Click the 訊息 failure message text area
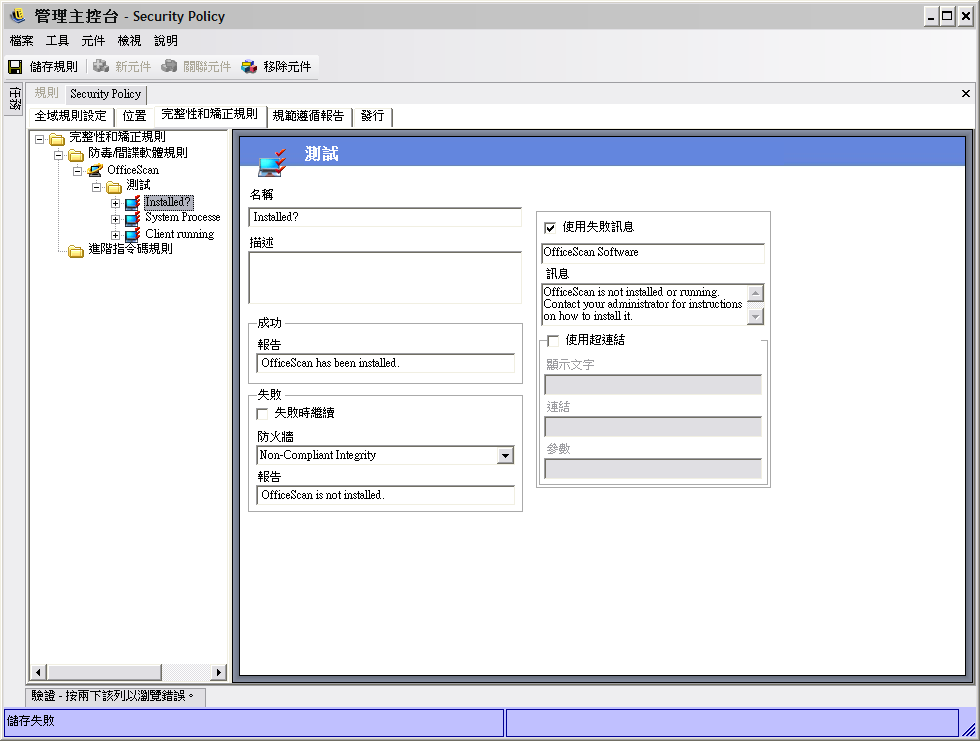Screen dimensions: 980x741 644,304
